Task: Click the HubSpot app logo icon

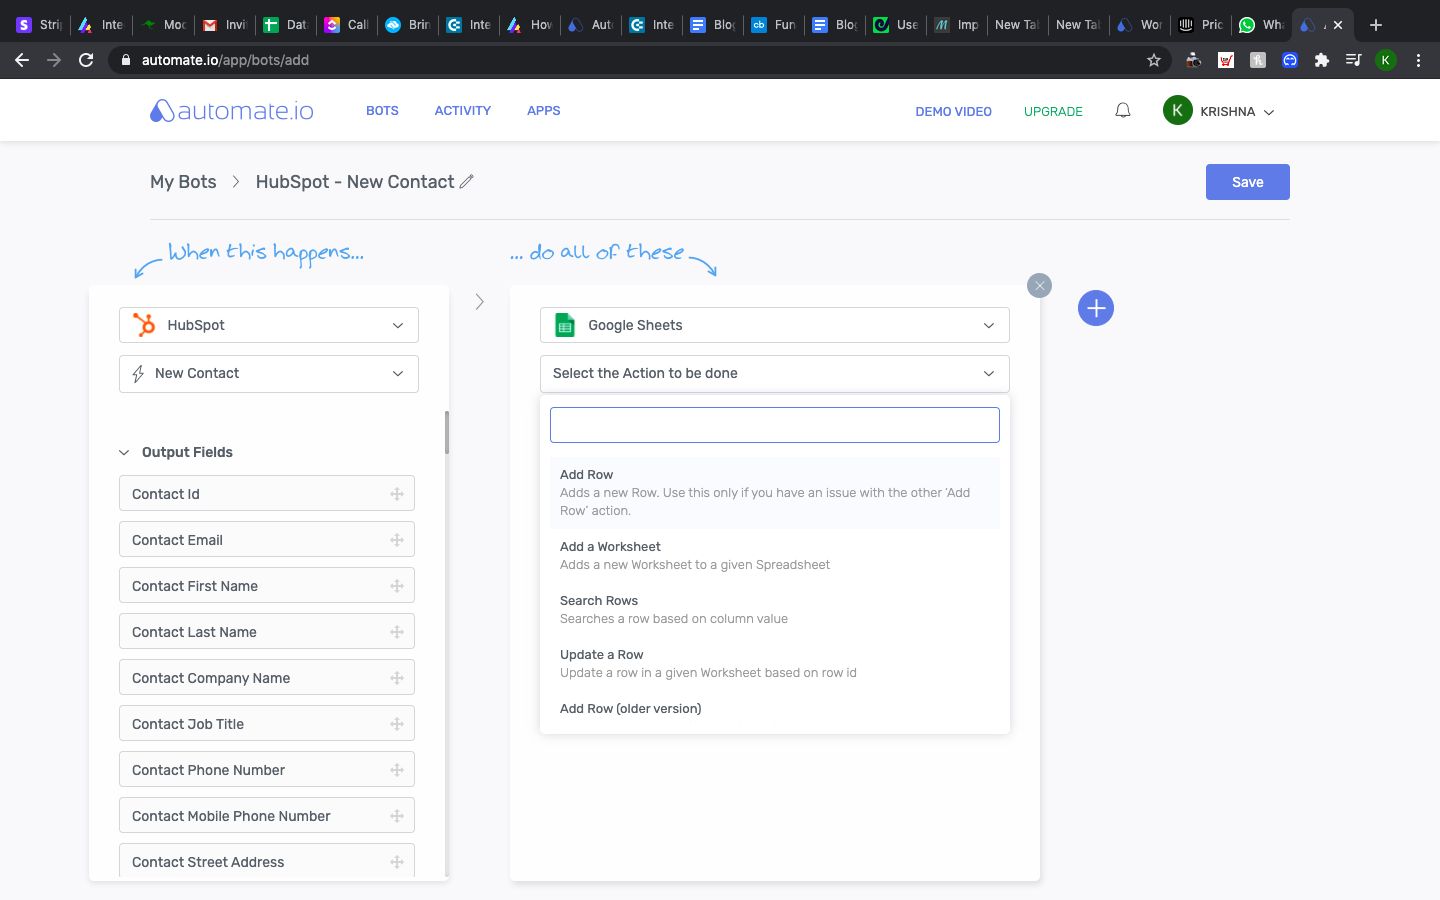Action: 144,325
